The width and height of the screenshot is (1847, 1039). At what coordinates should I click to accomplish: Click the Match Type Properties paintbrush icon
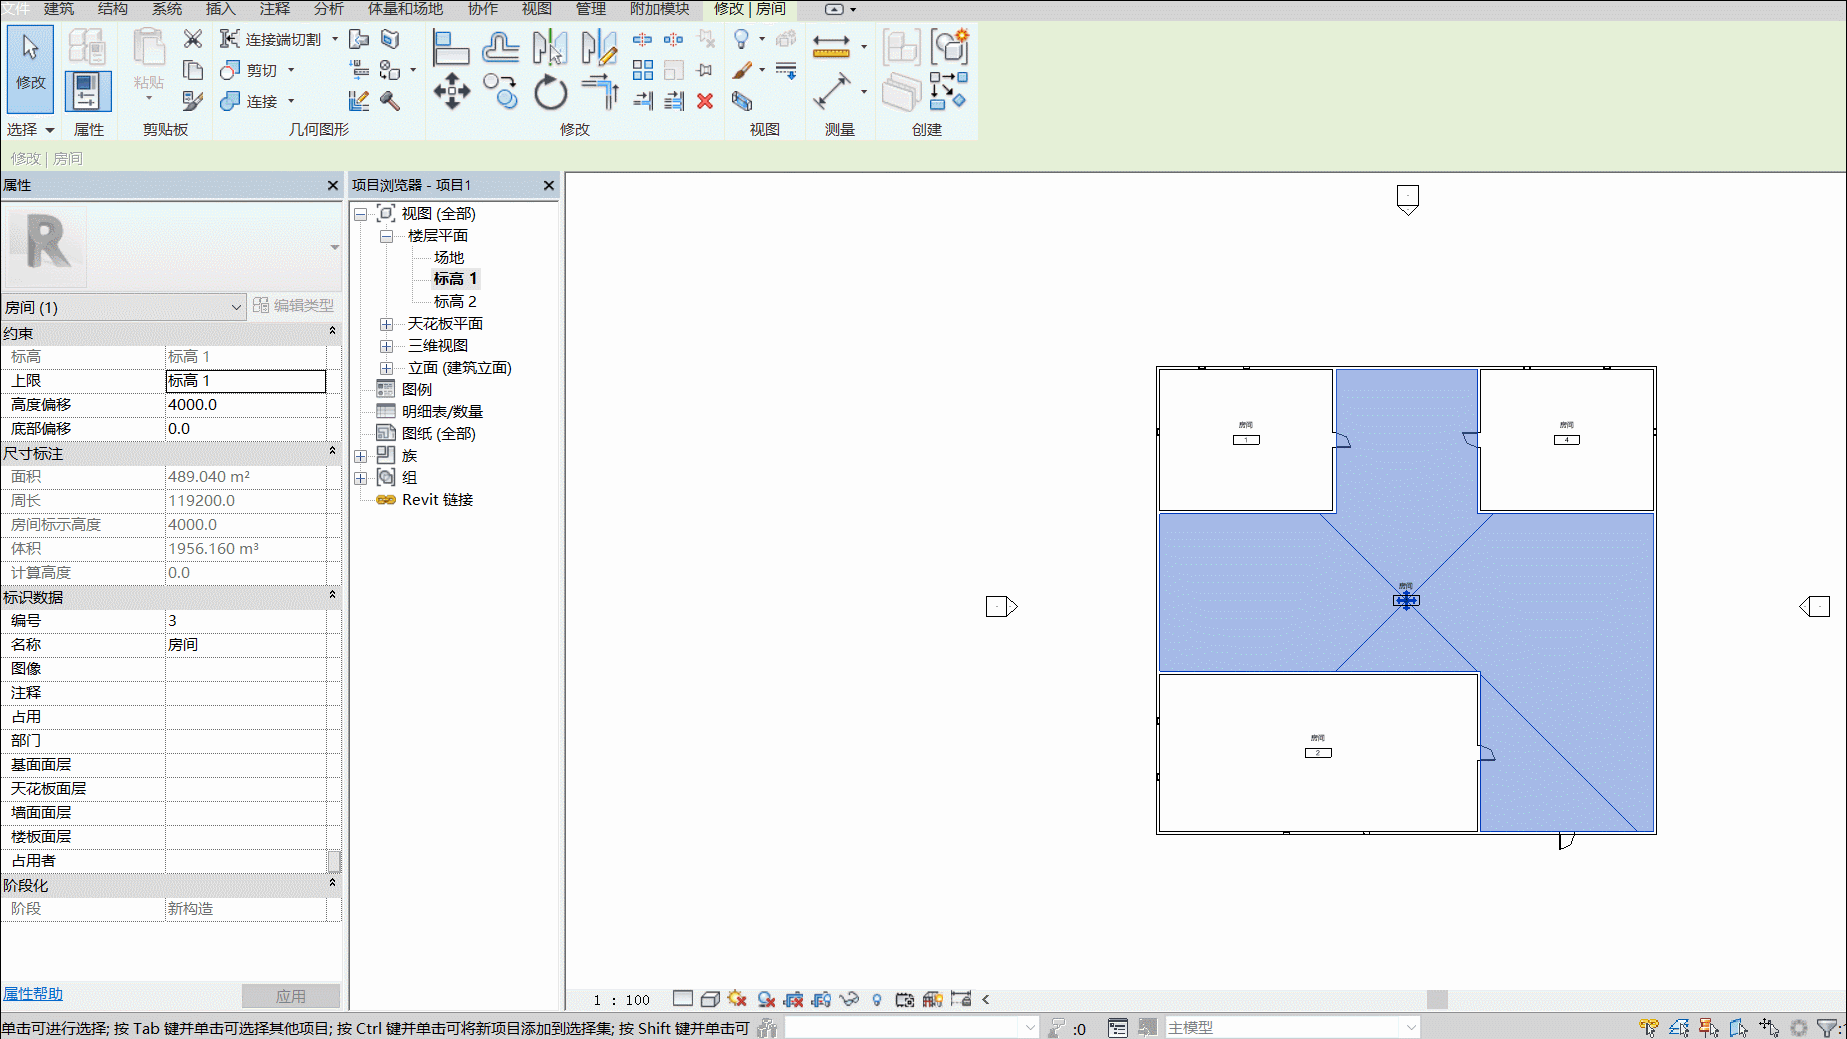pyautogui.click(x=742, y=70)
